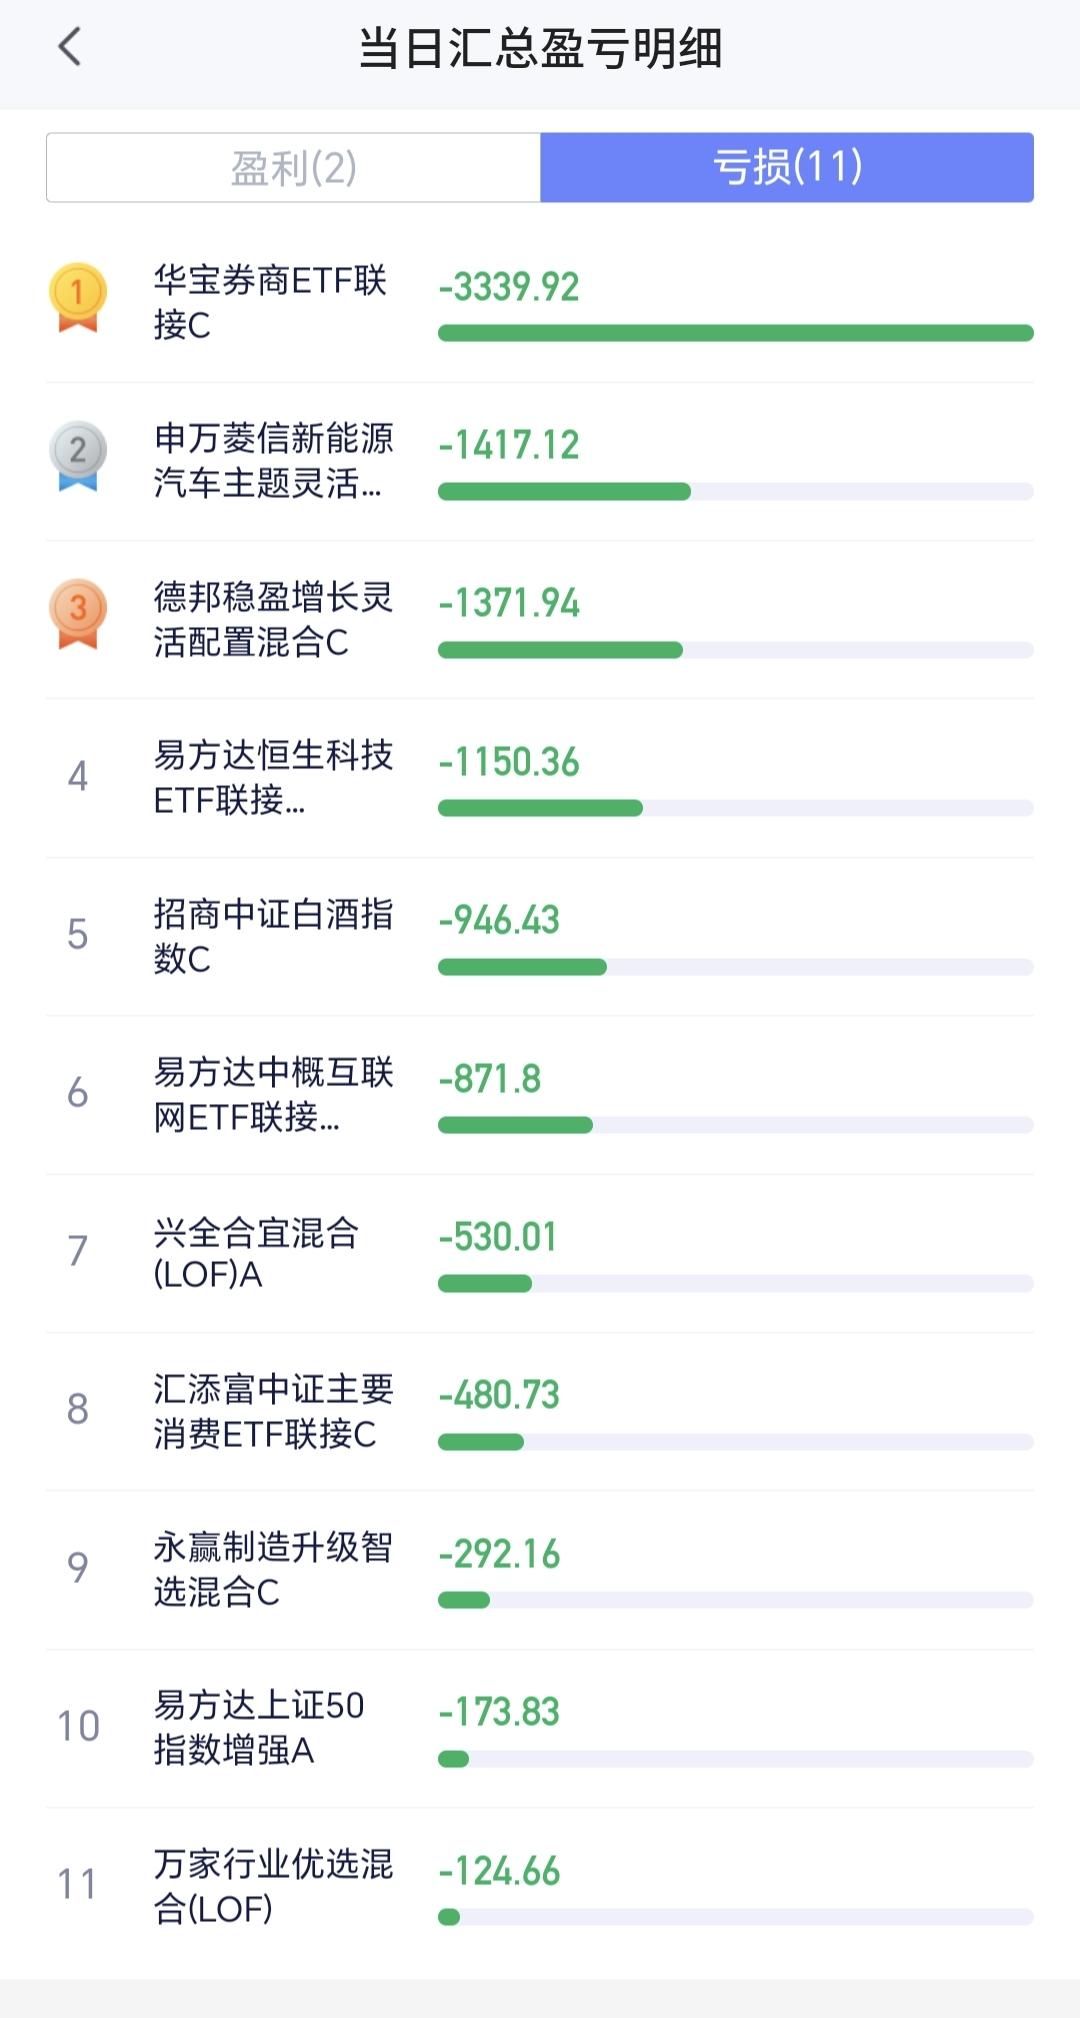Click the 易方达中概互联网ETF联接 progress bar
This screenshot has height=2018, width=1080.
click(735, 1125)
